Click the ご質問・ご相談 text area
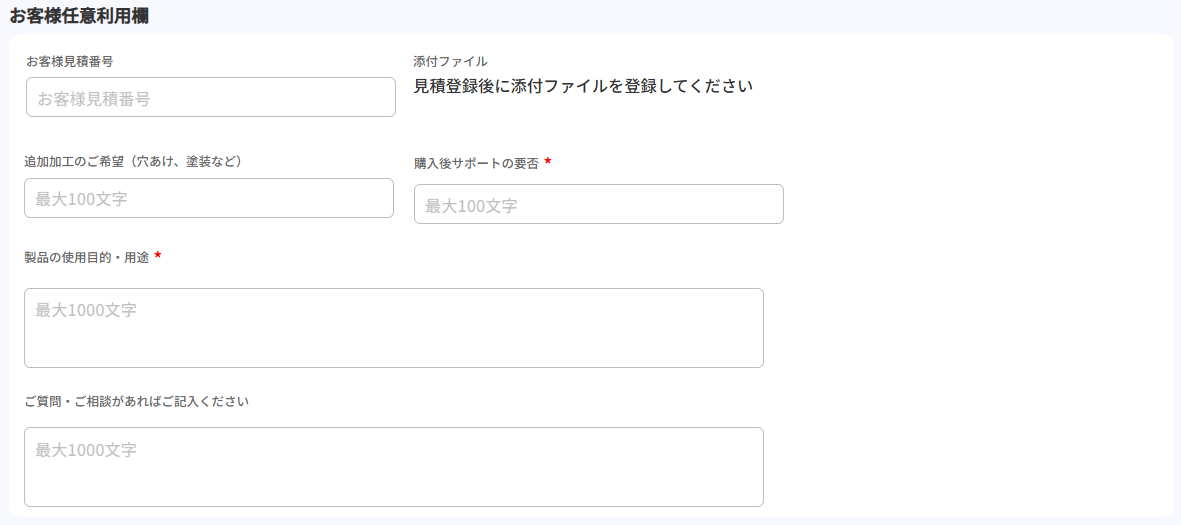Viewport: 1181px width, 525px height. tap(393, 467)
